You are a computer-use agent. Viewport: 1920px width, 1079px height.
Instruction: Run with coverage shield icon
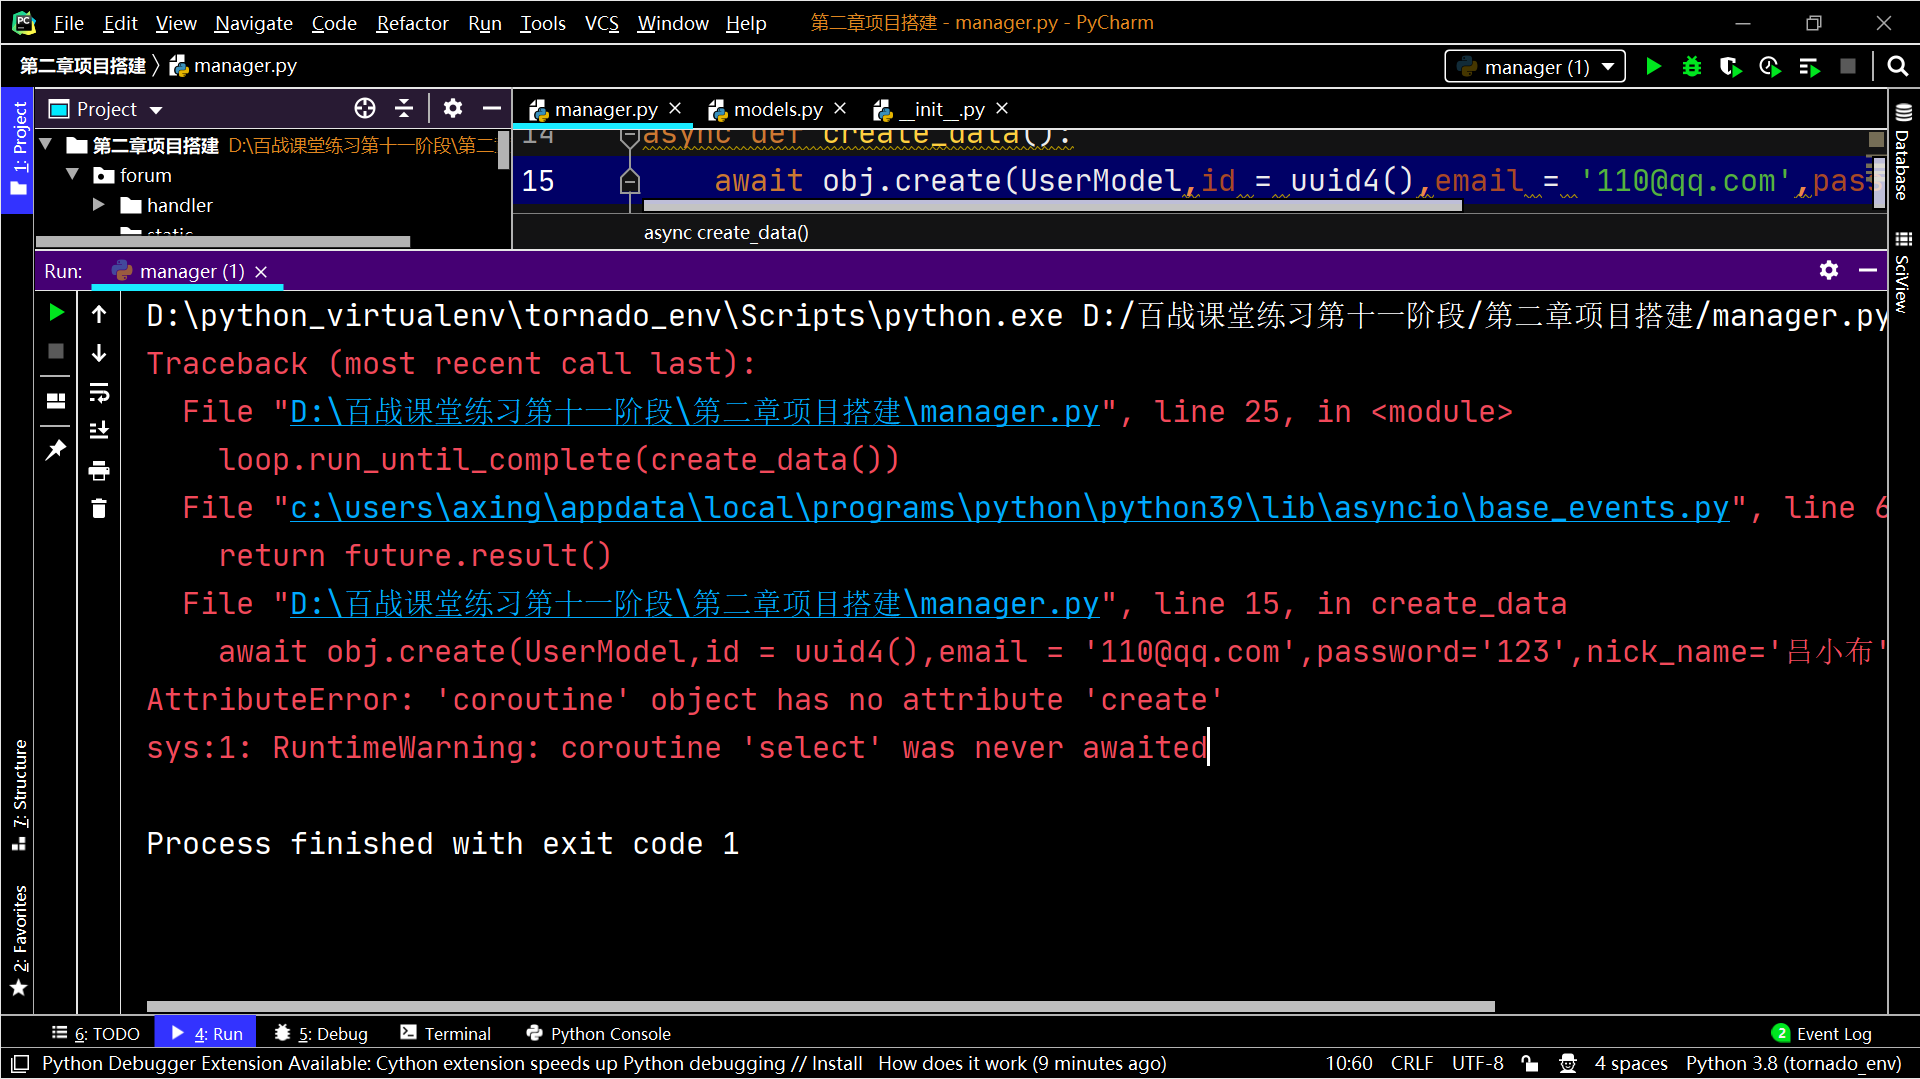pos(1730,67)
